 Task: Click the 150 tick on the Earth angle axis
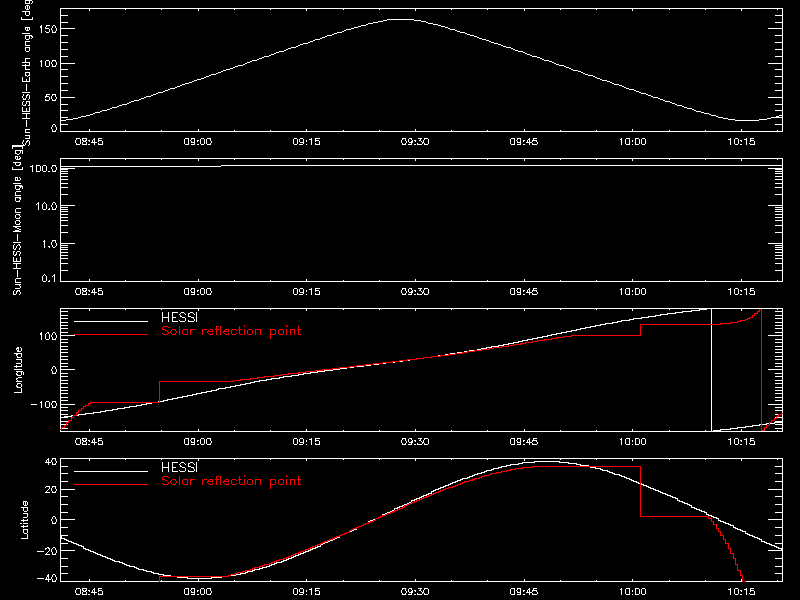tap(48, 30)
